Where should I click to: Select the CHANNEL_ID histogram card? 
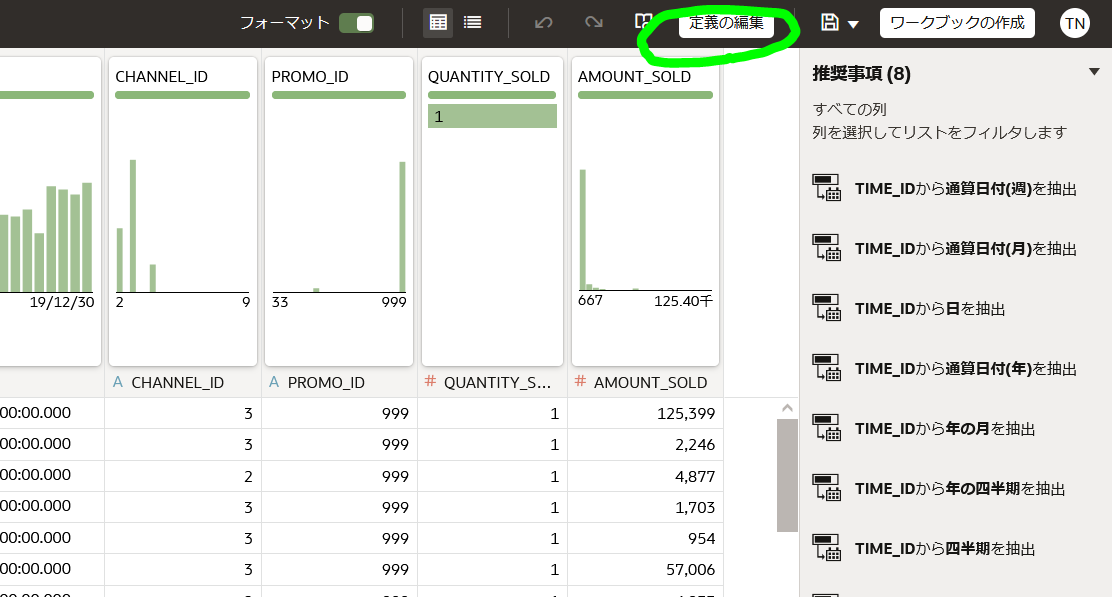183,211
